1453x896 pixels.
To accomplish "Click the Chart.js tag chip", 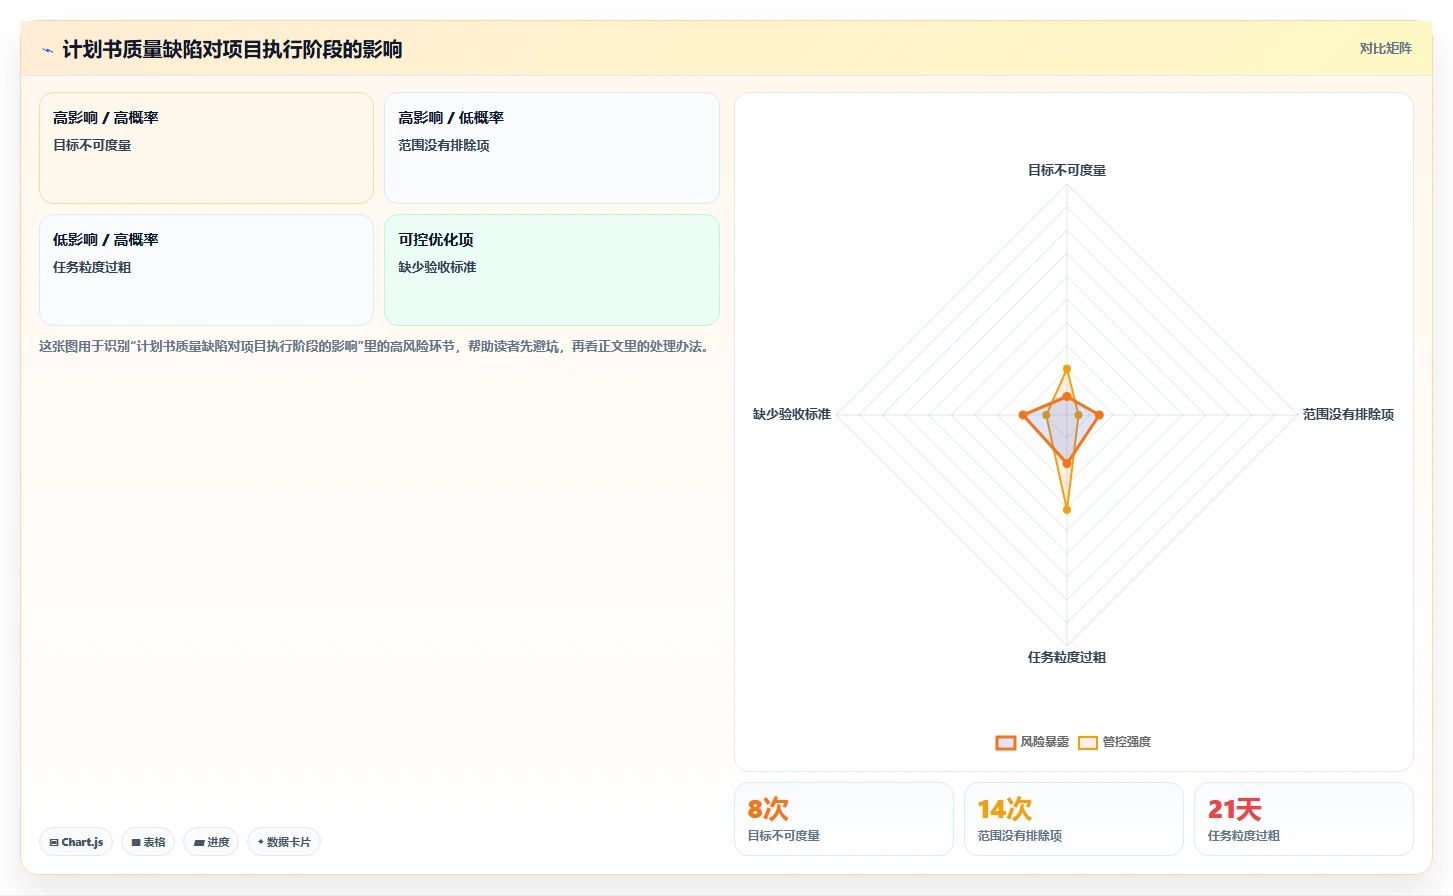I will (76, 842).
